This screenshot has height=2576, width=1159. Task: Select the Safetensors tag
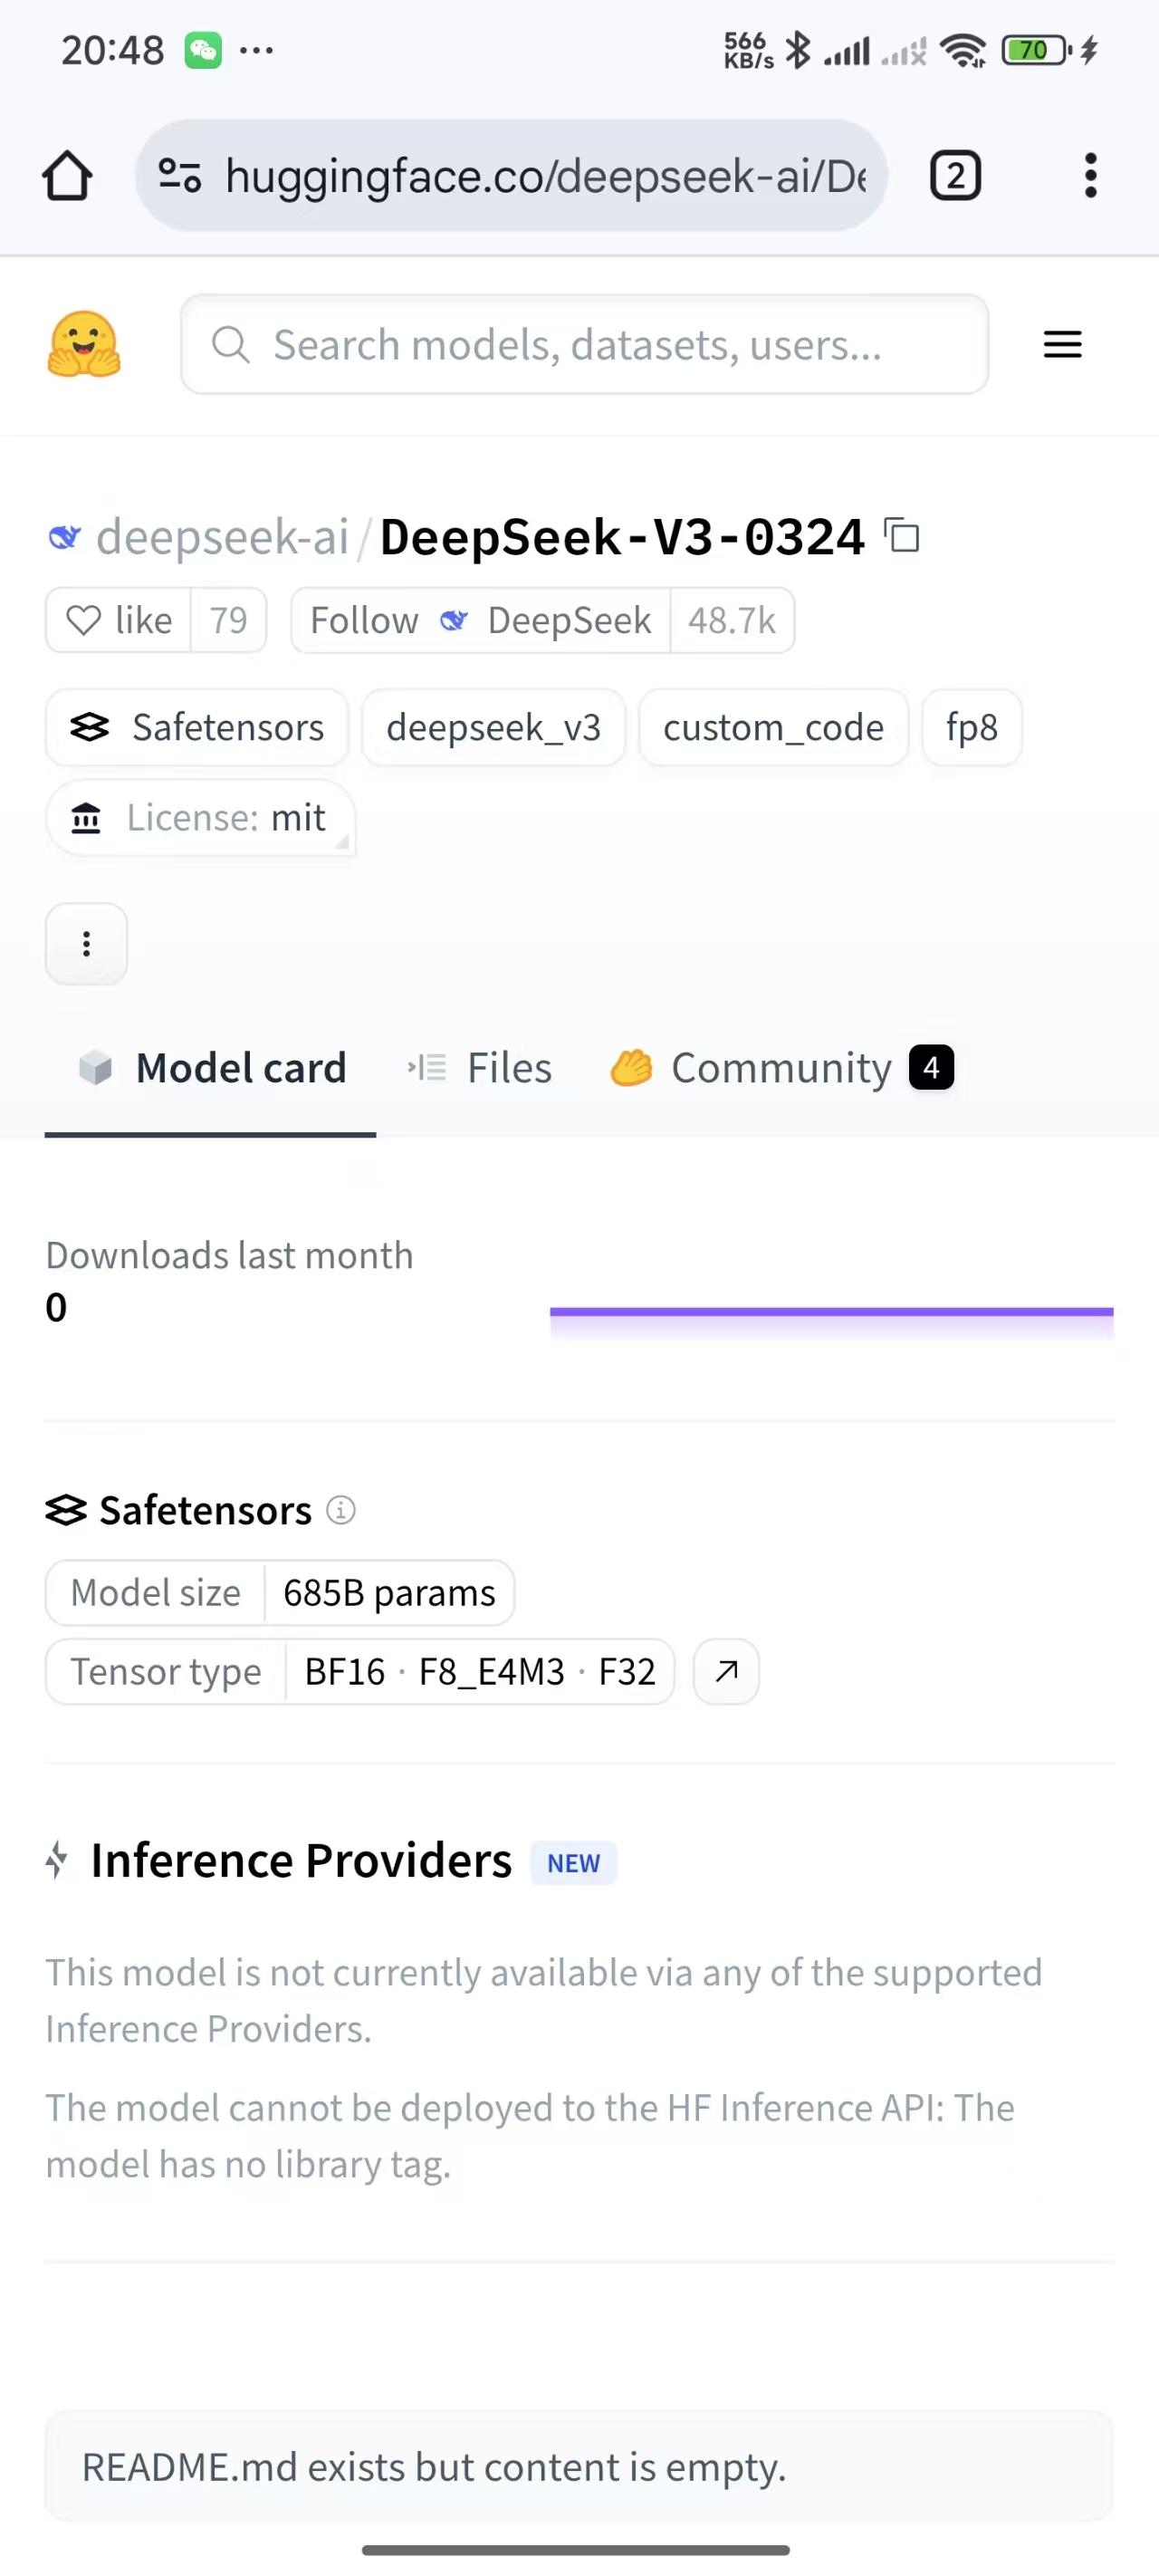[197, 727]
